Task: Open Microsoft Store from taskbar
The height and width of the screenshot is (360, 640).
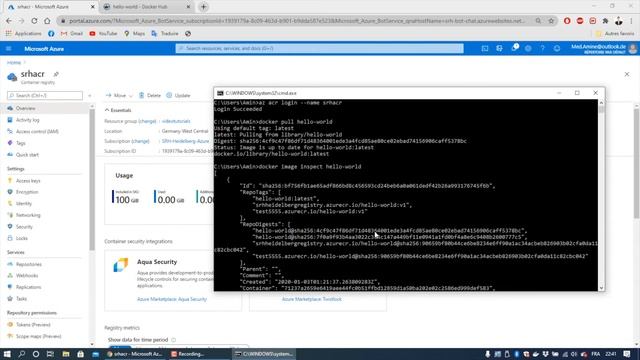Action: point(80,354)
